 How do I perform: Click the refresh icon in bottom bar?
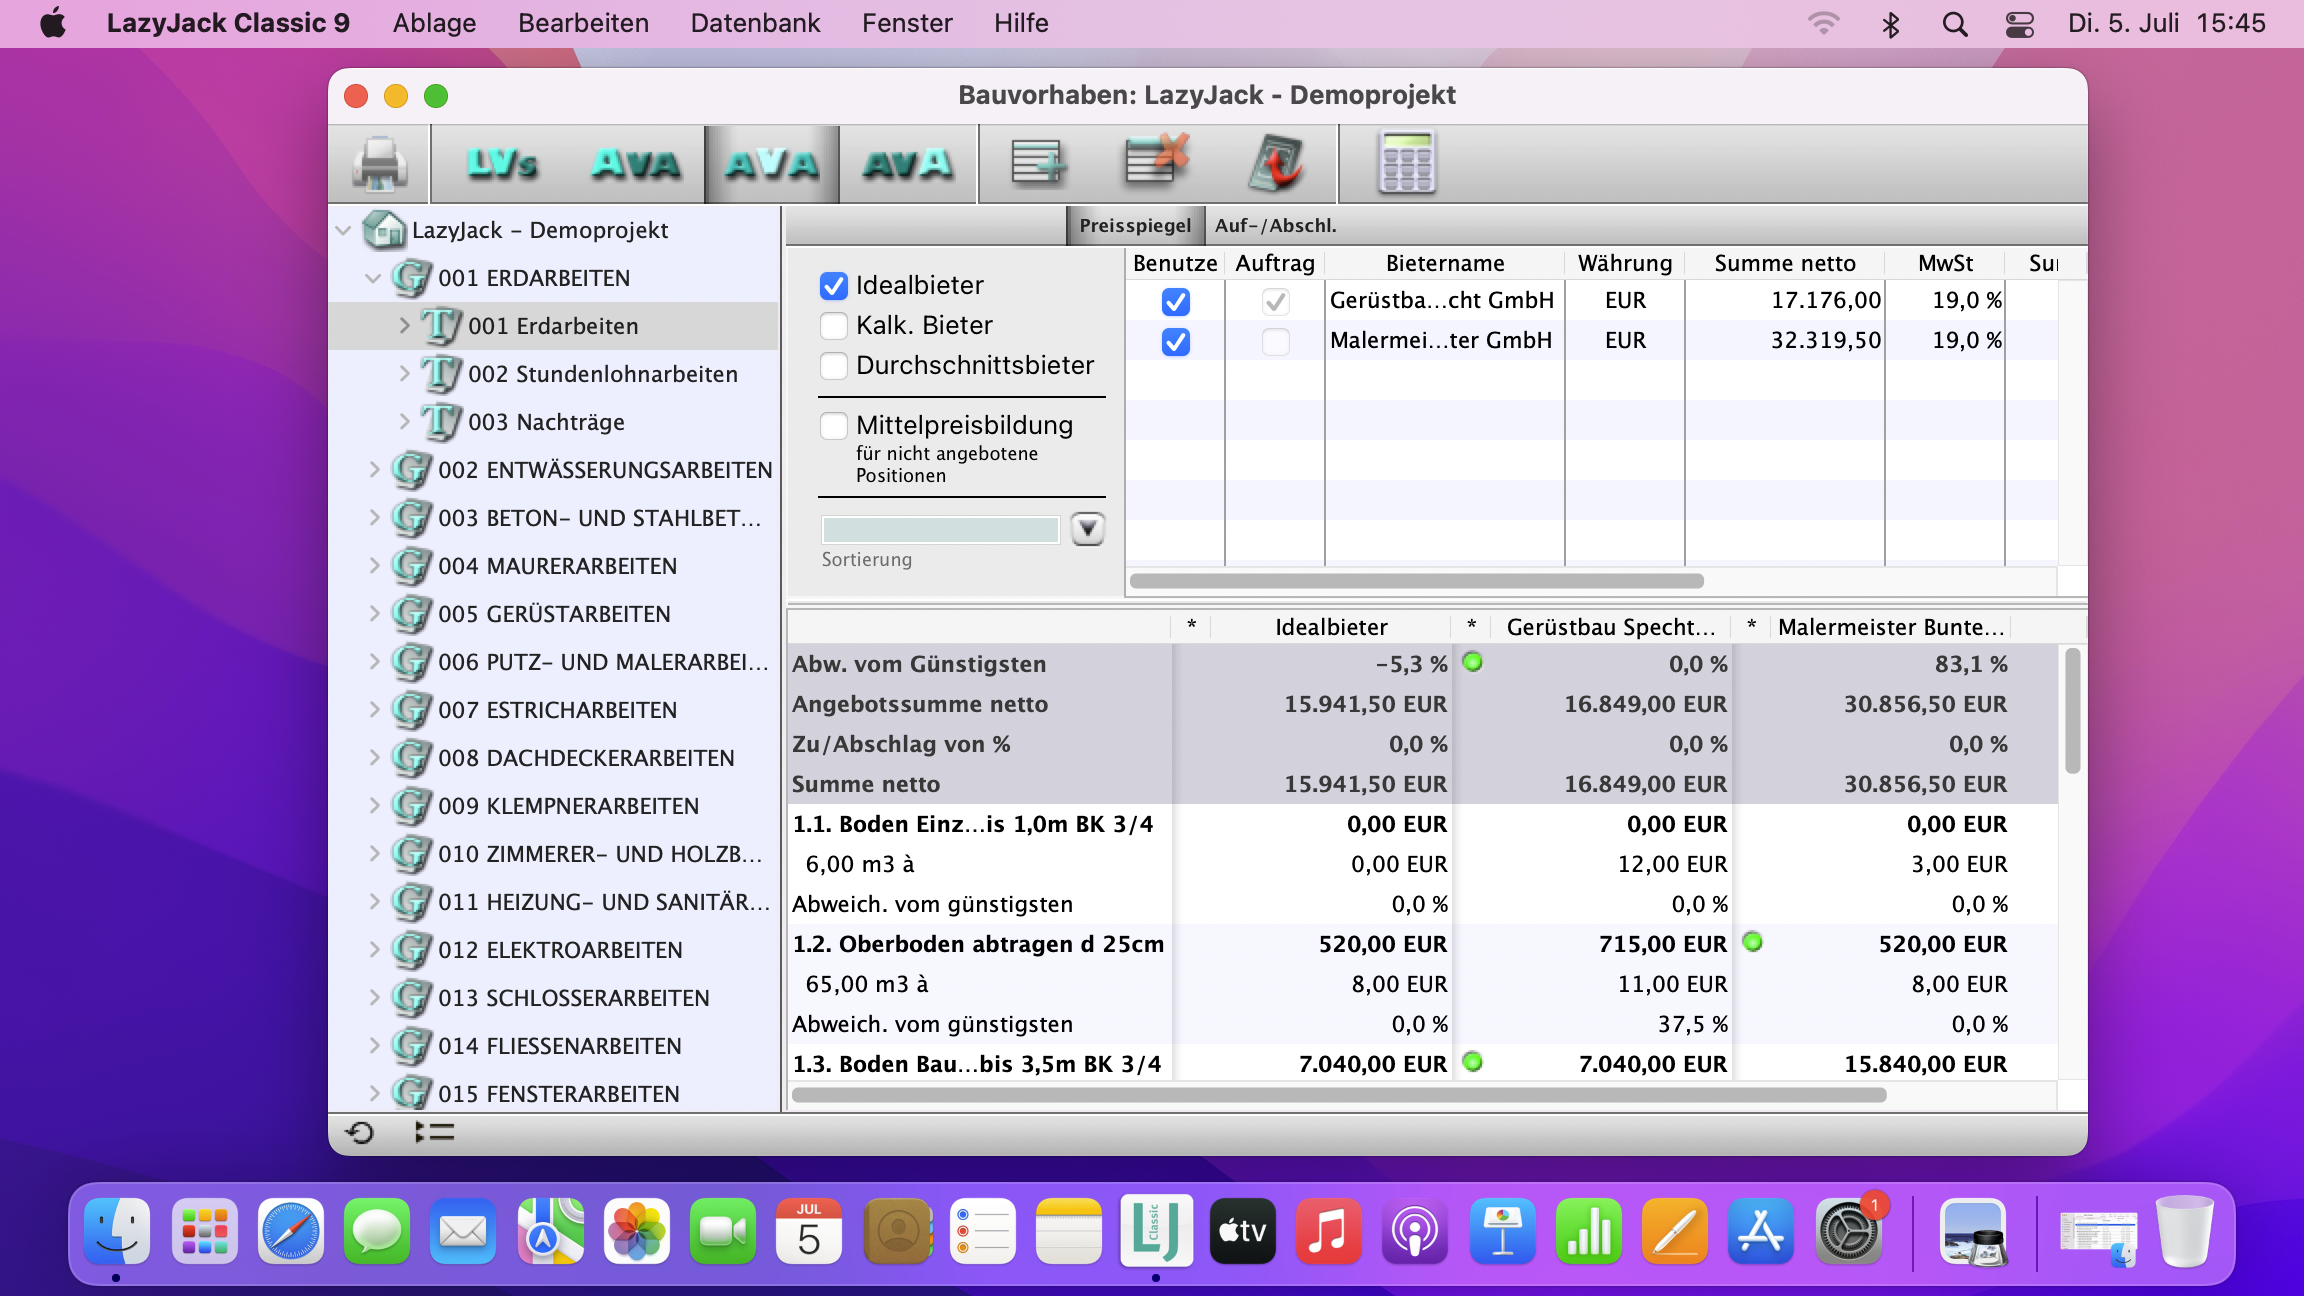tap(360, 1132)
